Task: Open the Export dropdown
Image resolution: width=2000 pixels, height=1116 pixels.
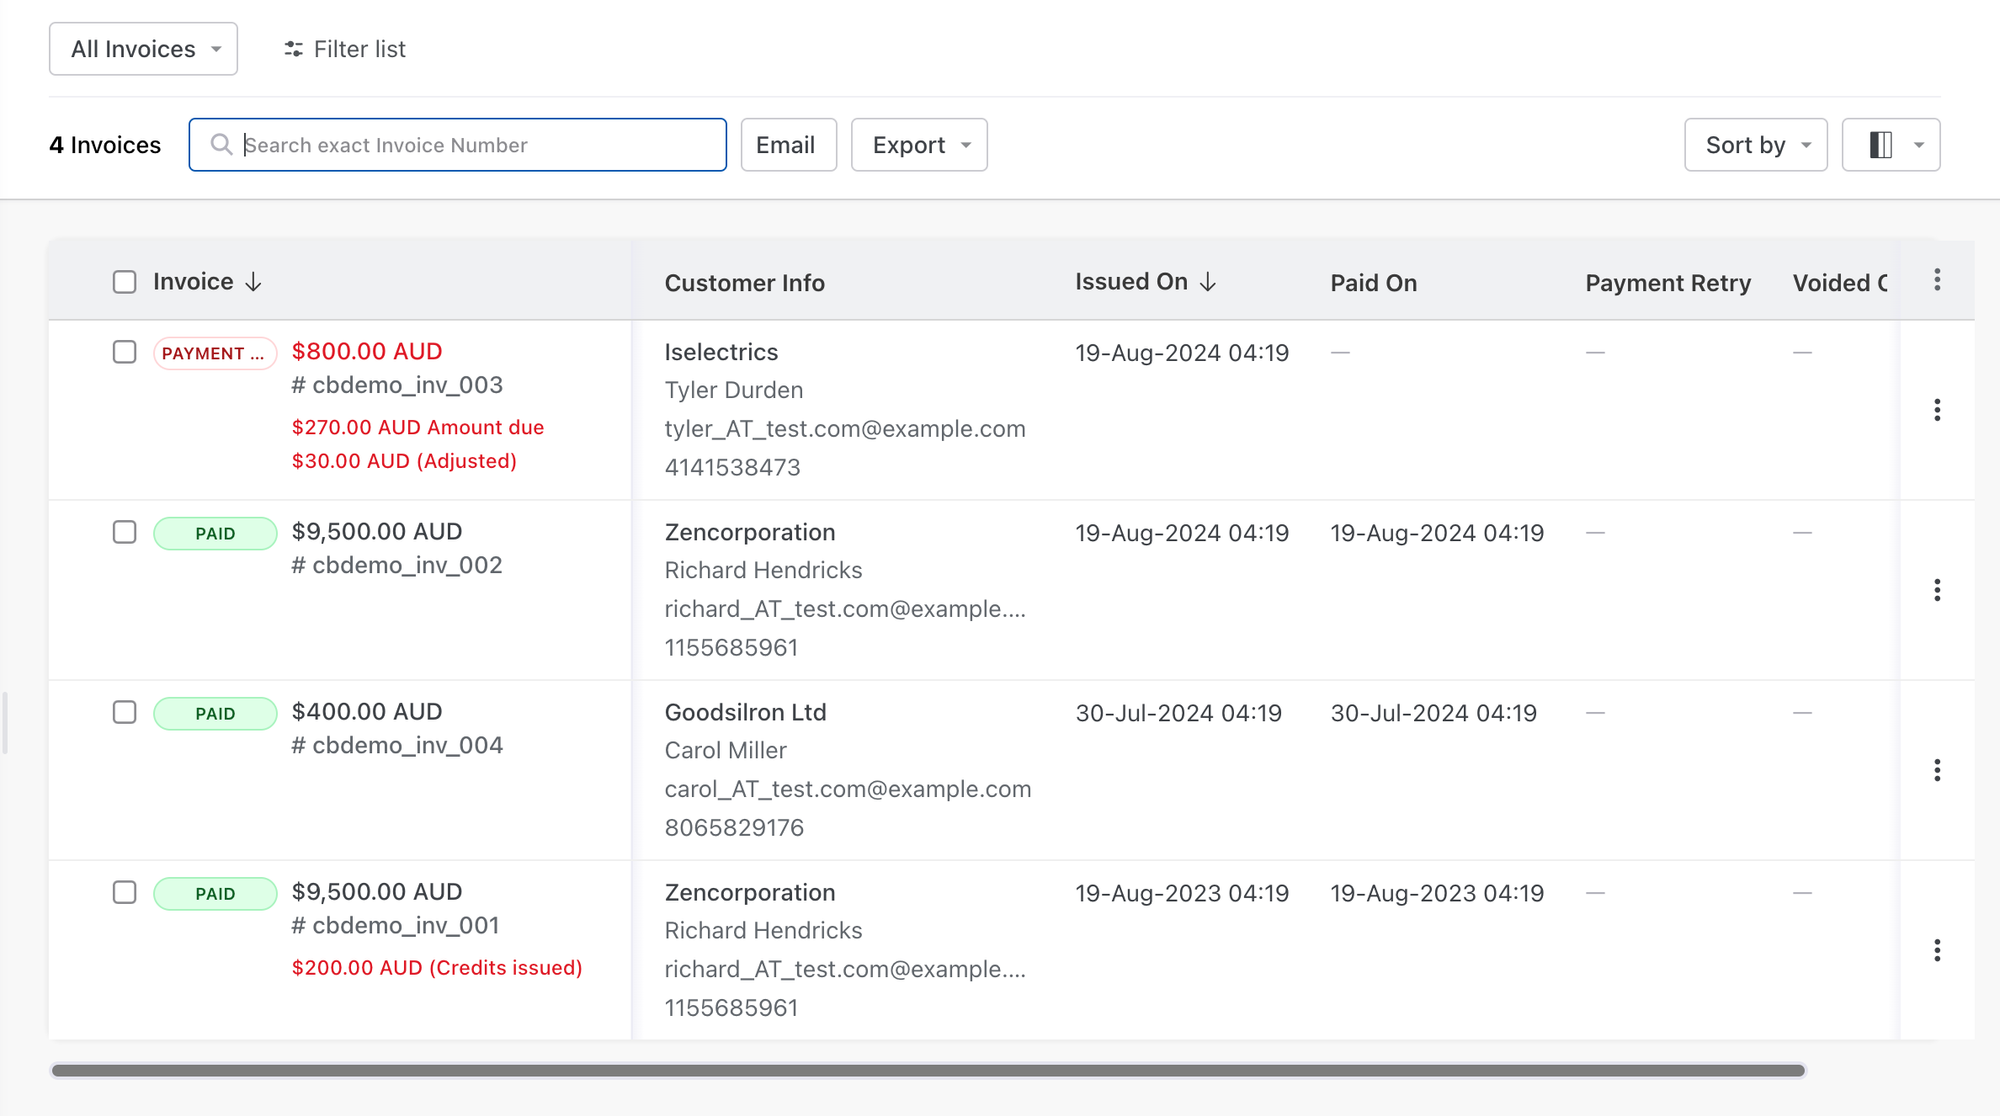Action: [919, 145]
